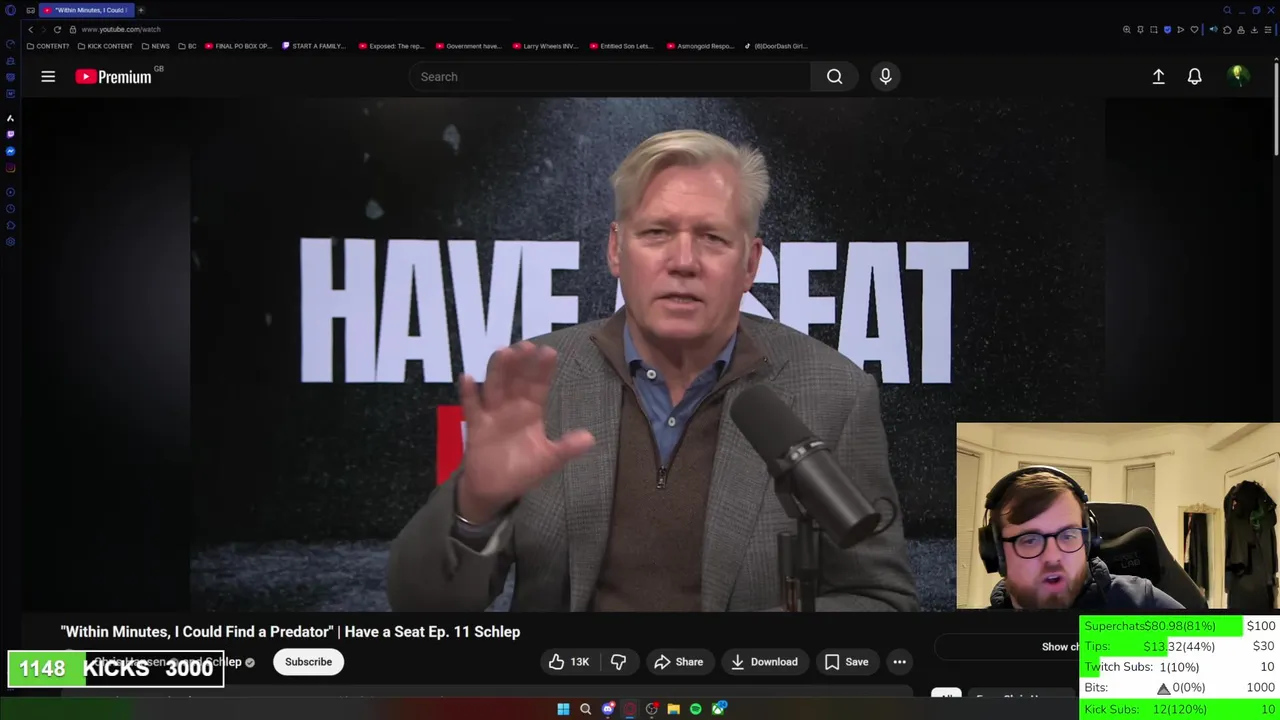Image resolution: width=1280 pixels, height=720 pixels.
Task: Start voice search with the microphone
Action: pyautogui.click(x=885, y=76)
